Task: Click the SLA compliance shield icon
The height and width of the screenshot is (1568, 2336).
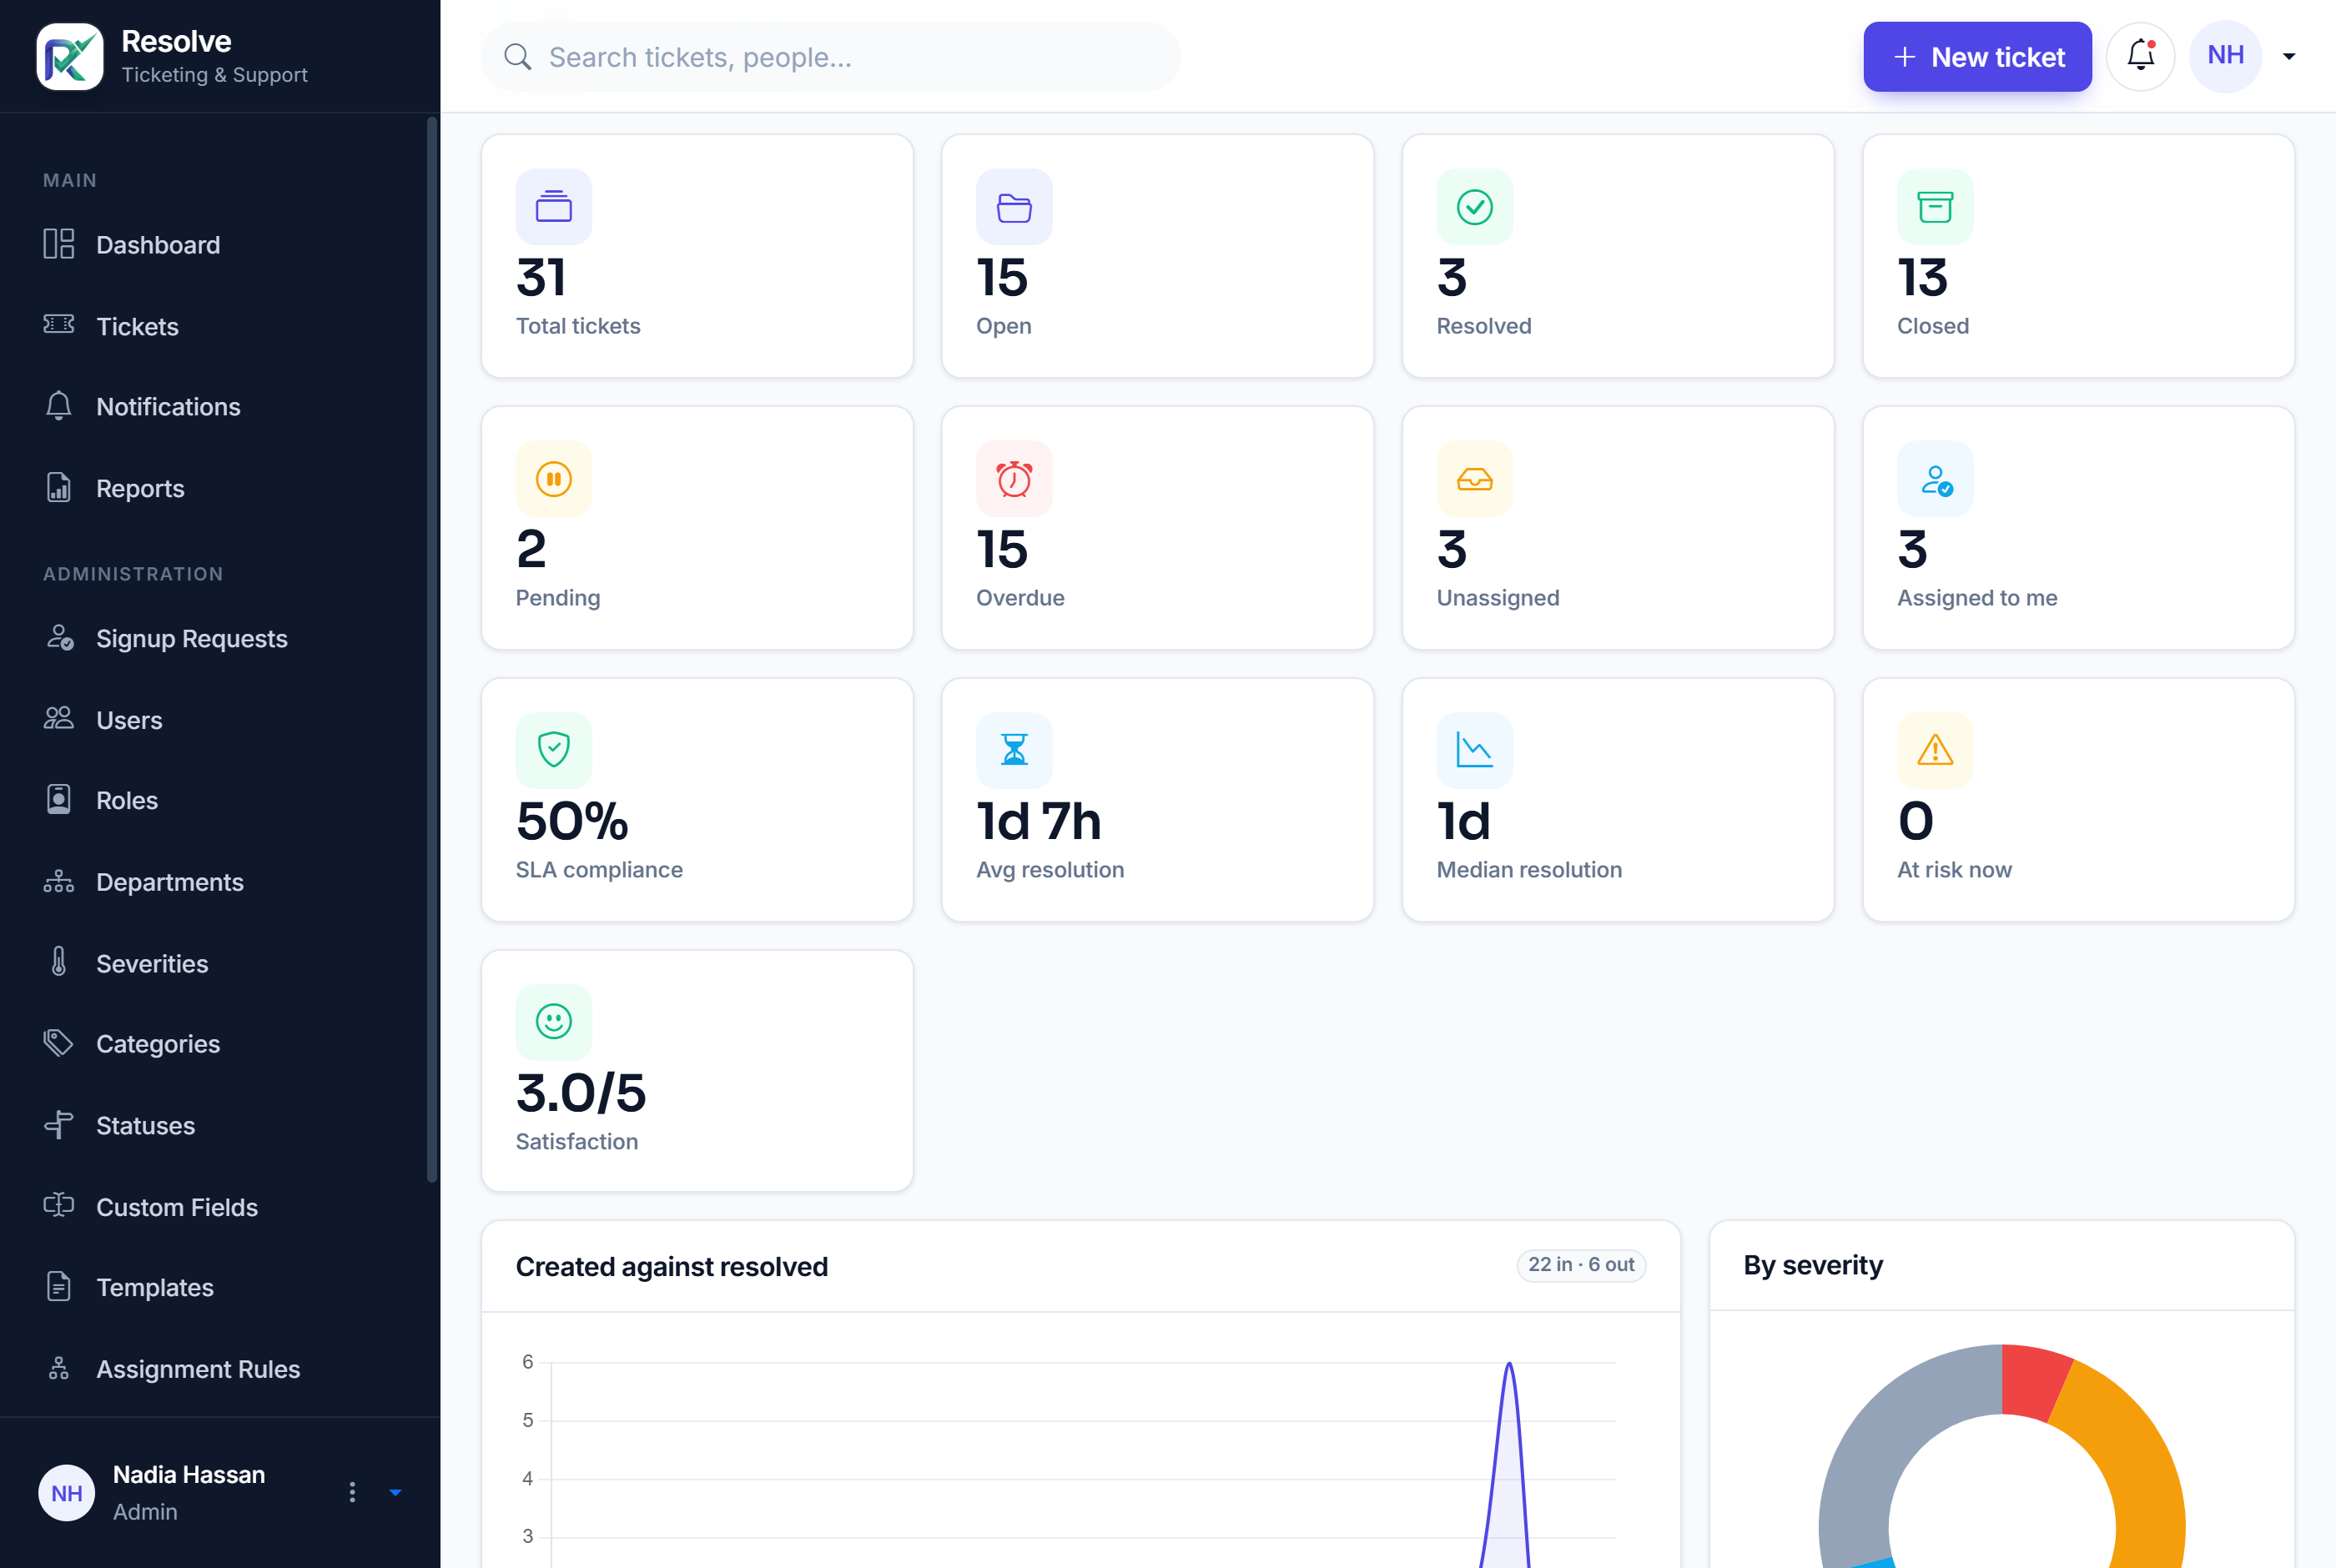Action: [x=553, y=750]
